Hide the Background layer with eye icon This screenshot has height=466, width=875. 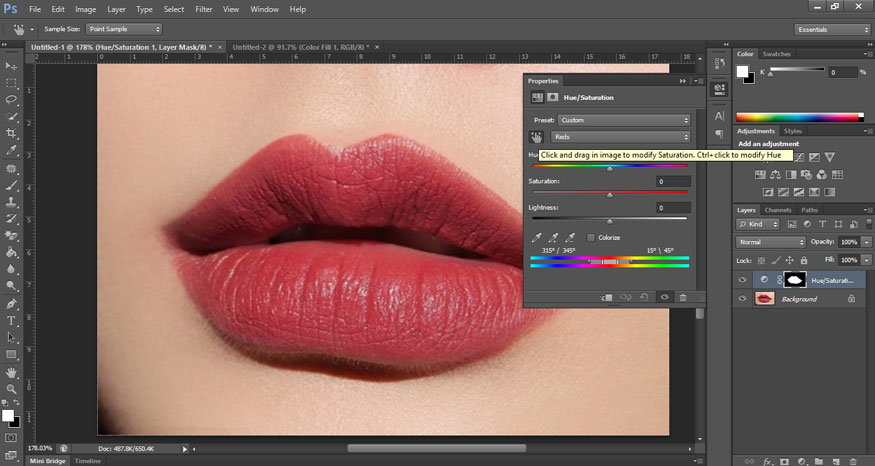coord(742,299)
